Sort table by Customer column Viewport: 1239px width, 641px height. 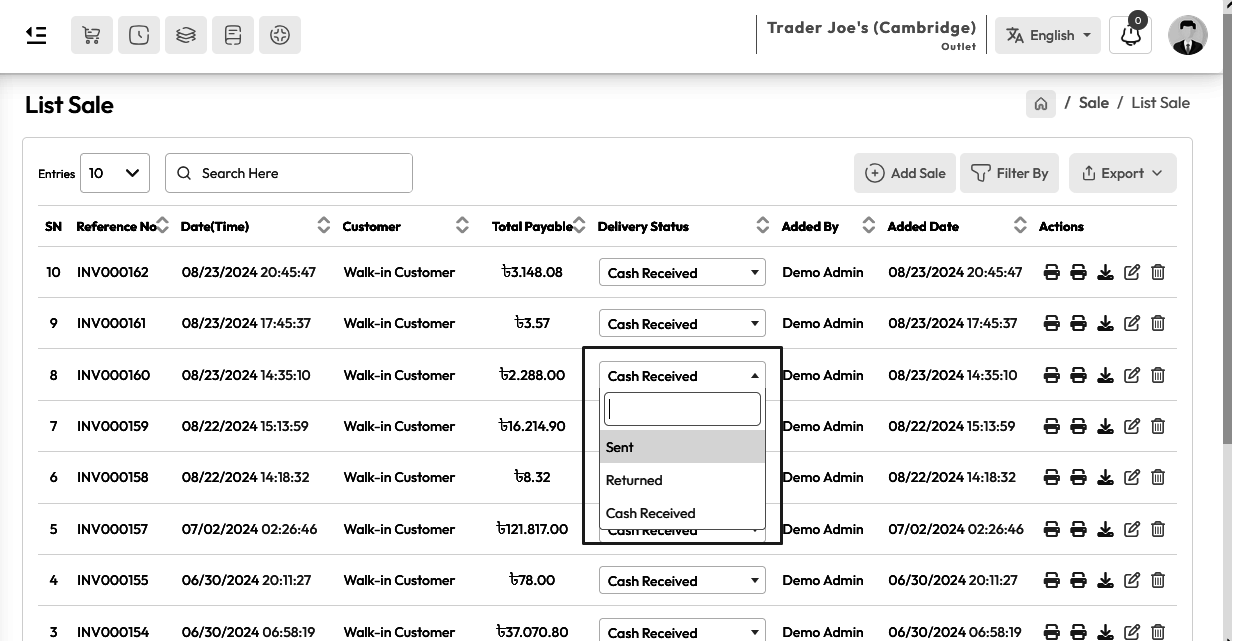pyautogui.click(x=462, y=226)
